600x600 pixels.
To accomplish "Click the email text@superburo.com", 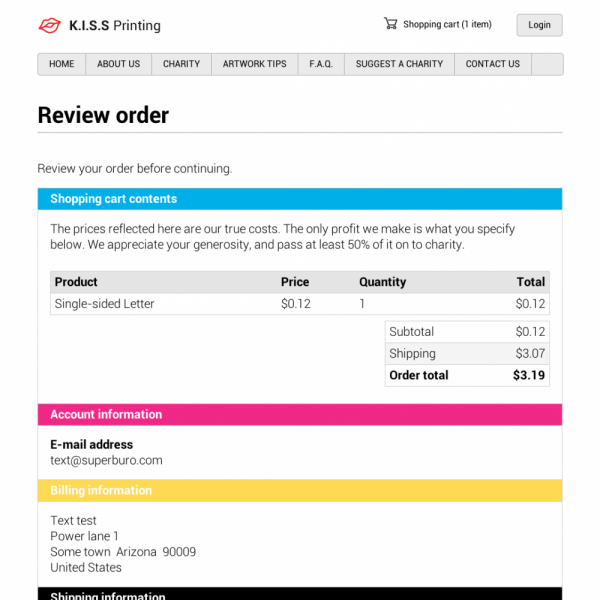I will click(106, 461).
